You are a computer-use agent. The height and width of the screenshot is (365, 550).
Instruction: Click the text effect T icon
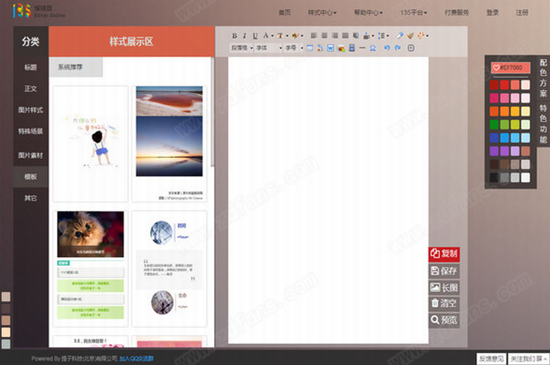click(280, 35)
